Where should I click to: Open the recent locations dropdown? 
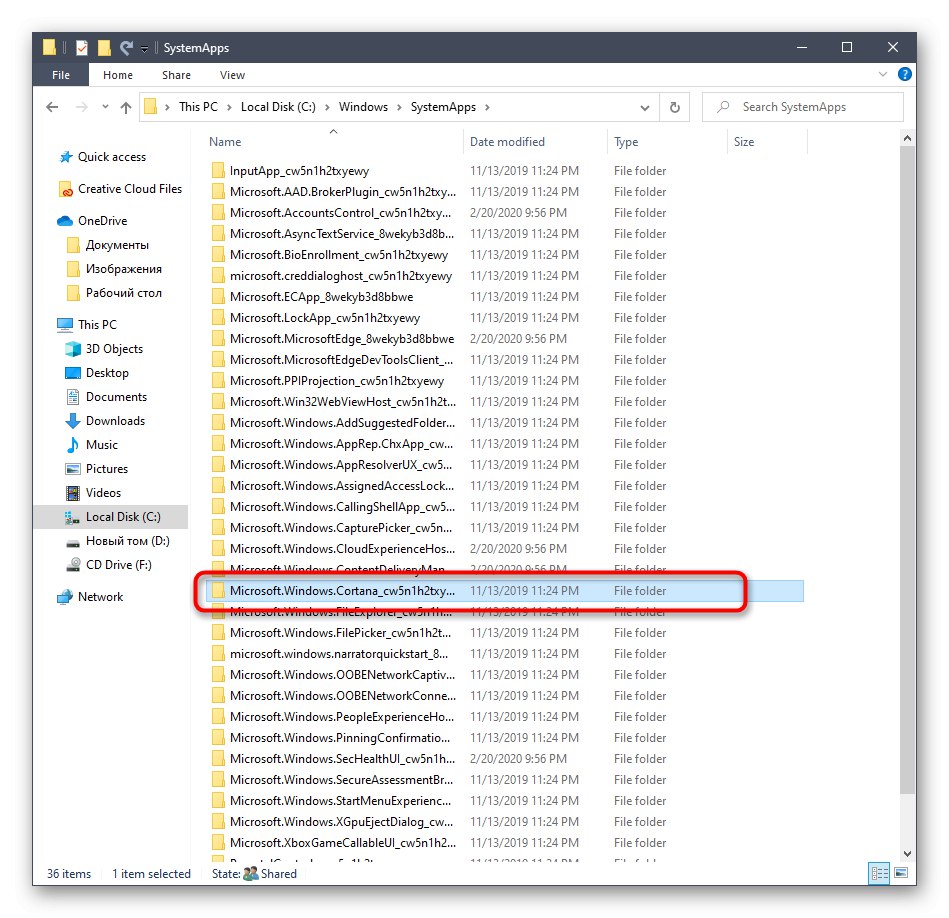pos(105,107)
